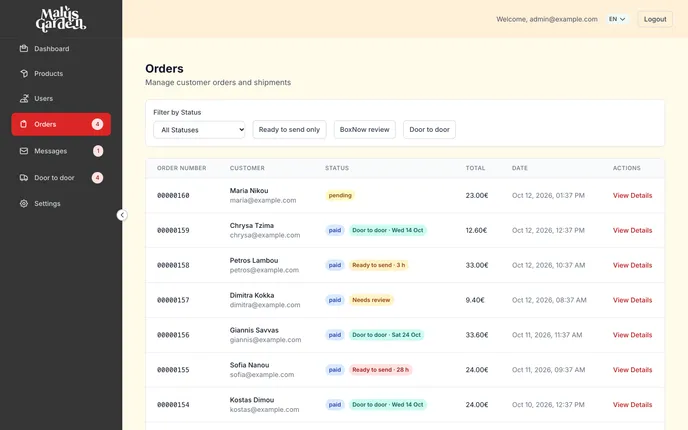688x430 pixels.
Task: Click the Malus Garden logo
Action: (61, 19)
